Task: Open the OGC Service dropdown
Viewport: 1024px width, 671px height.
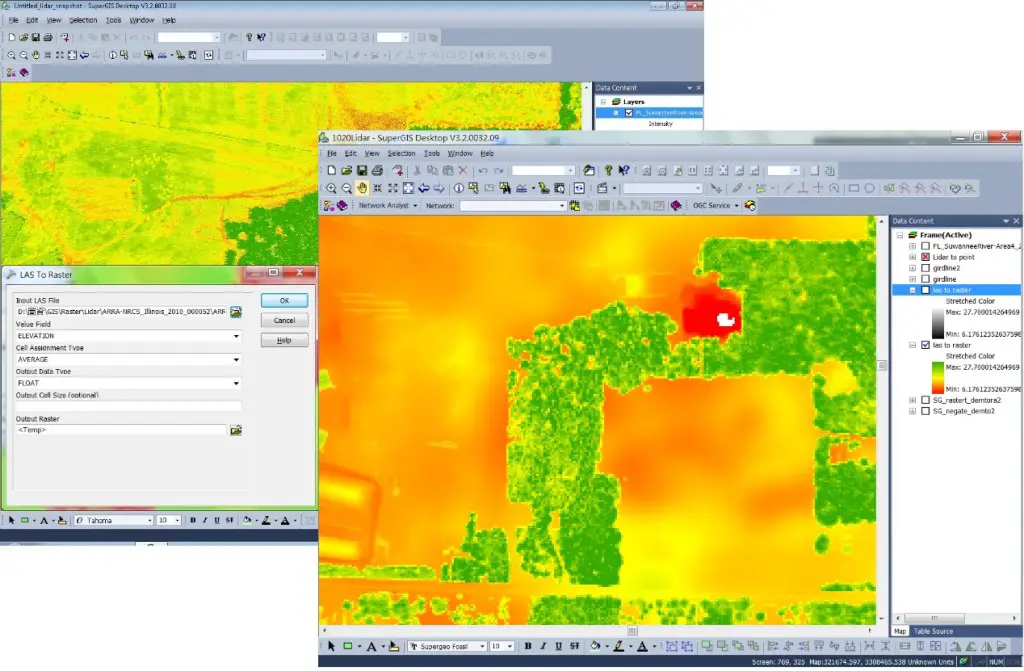Action: coord(716,206)
